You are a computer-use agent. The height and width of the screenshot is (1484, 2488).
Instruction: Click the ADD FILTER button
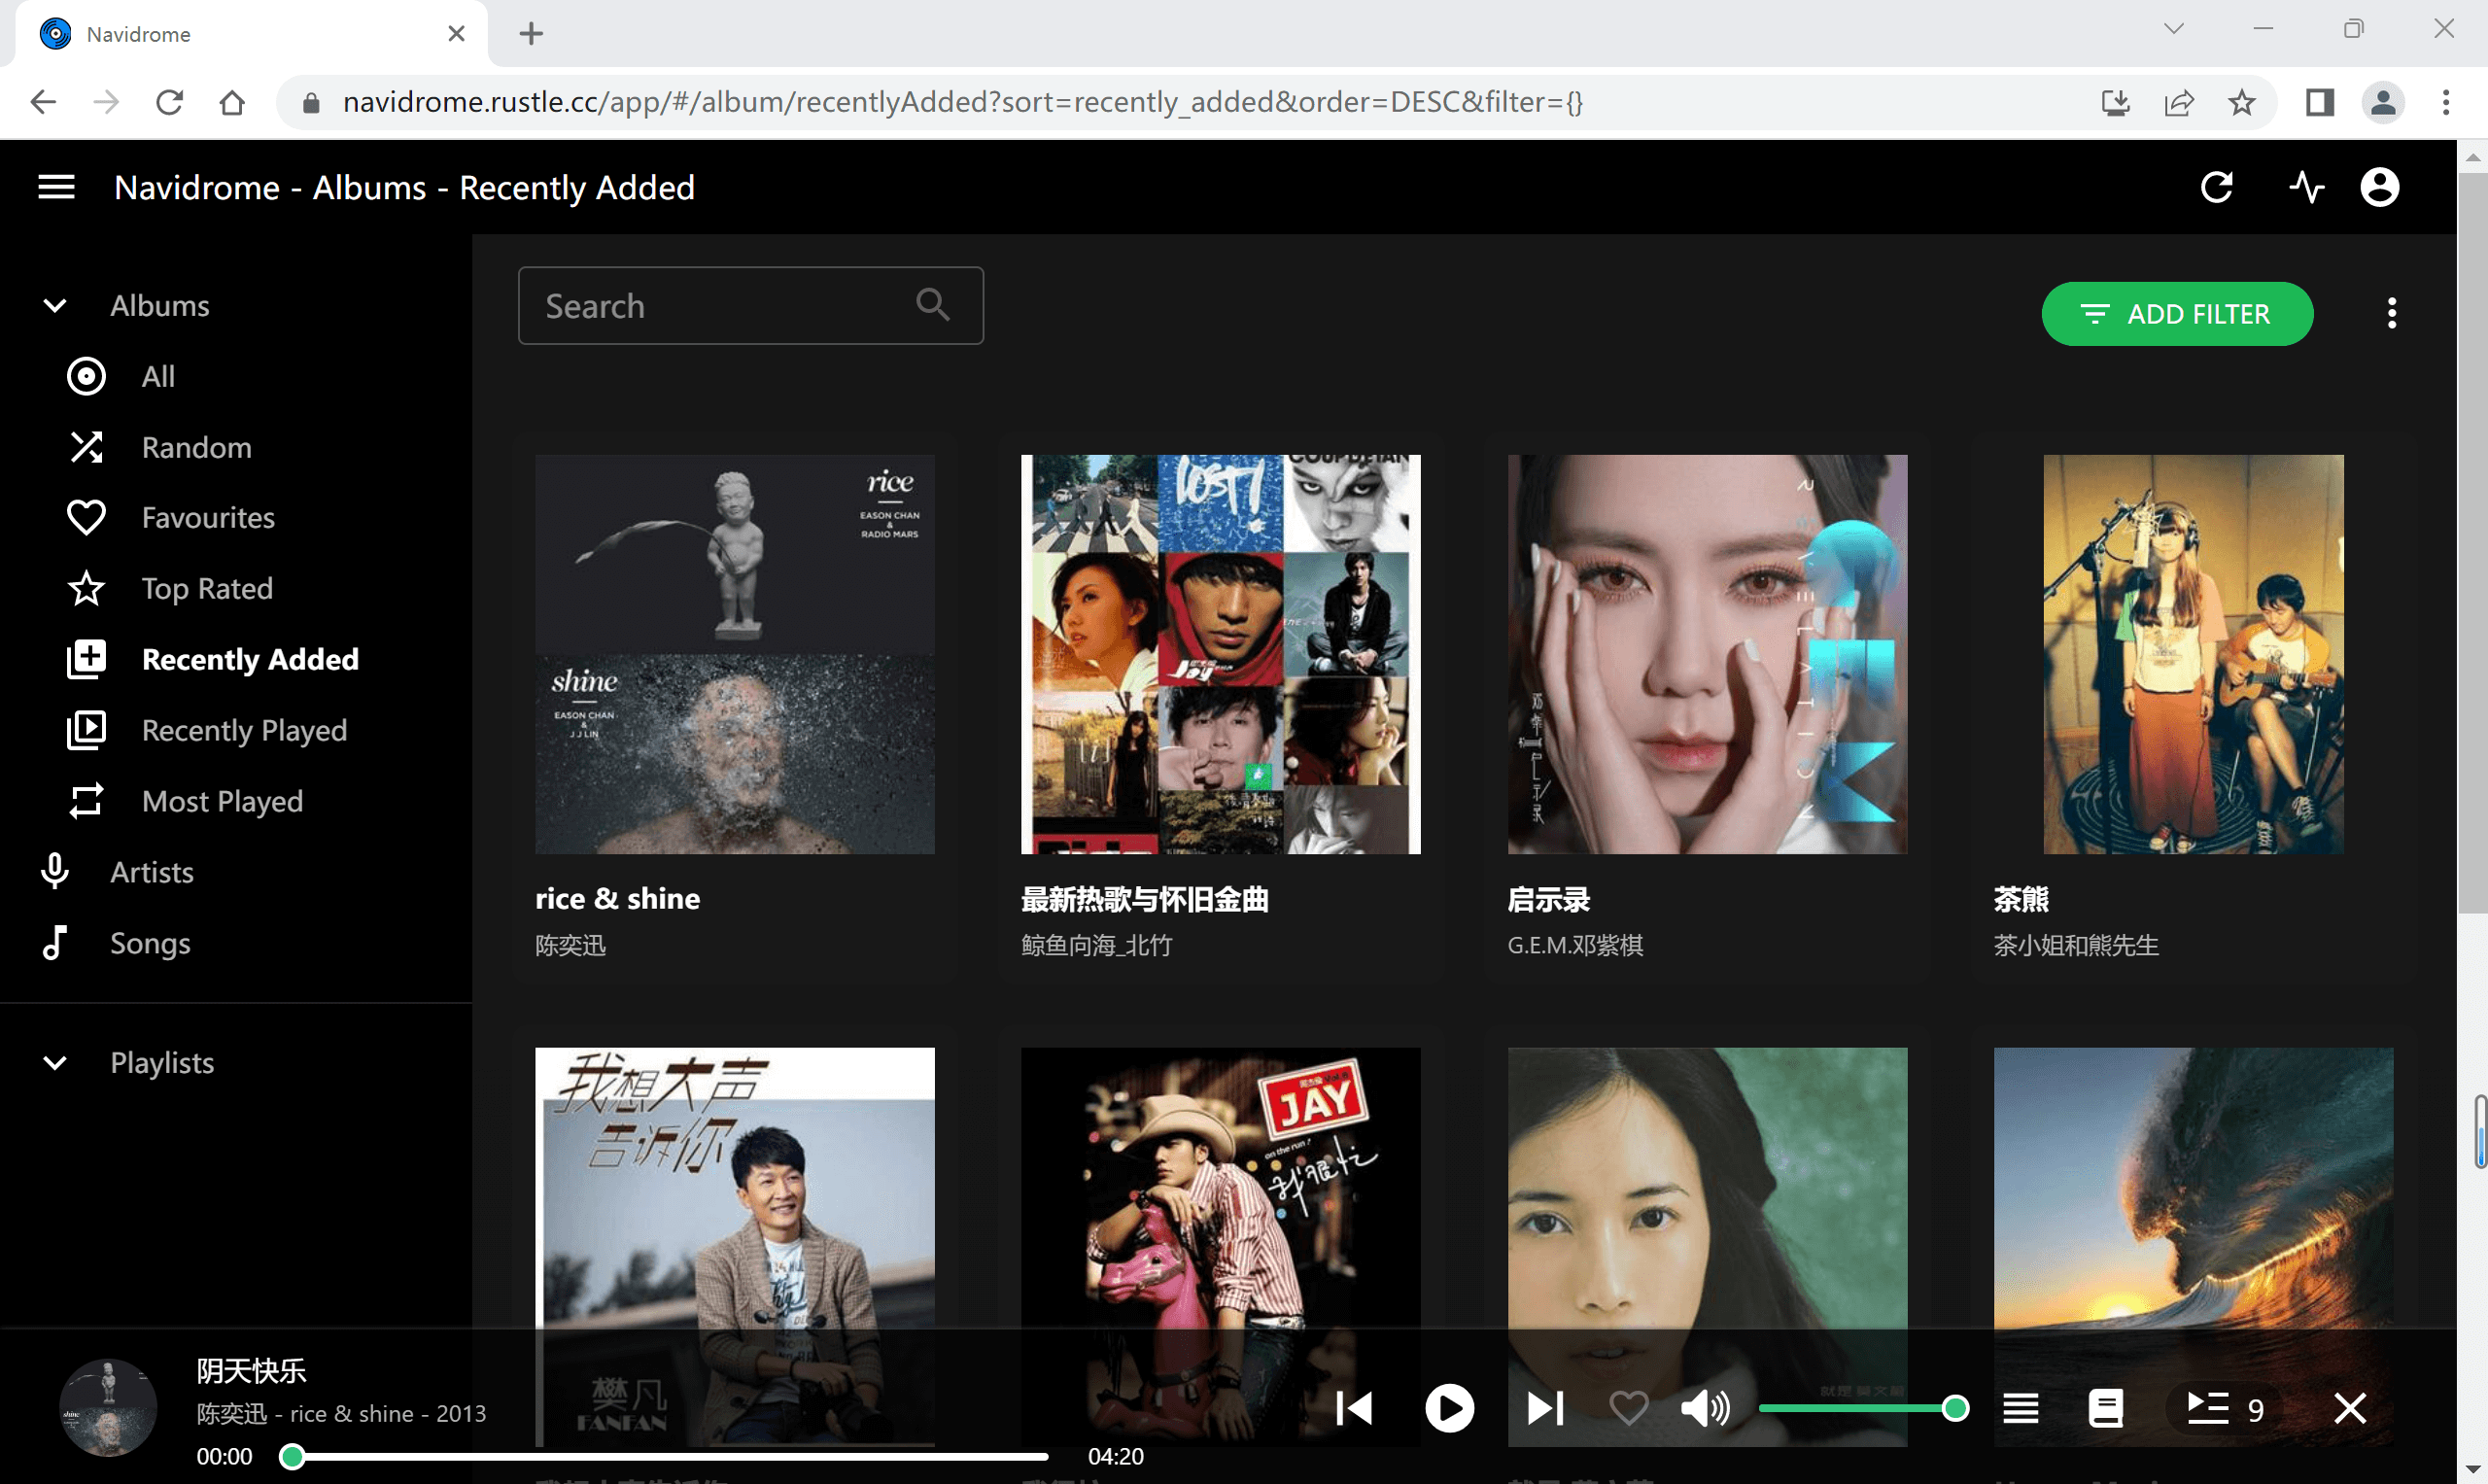click(2177, 314)
